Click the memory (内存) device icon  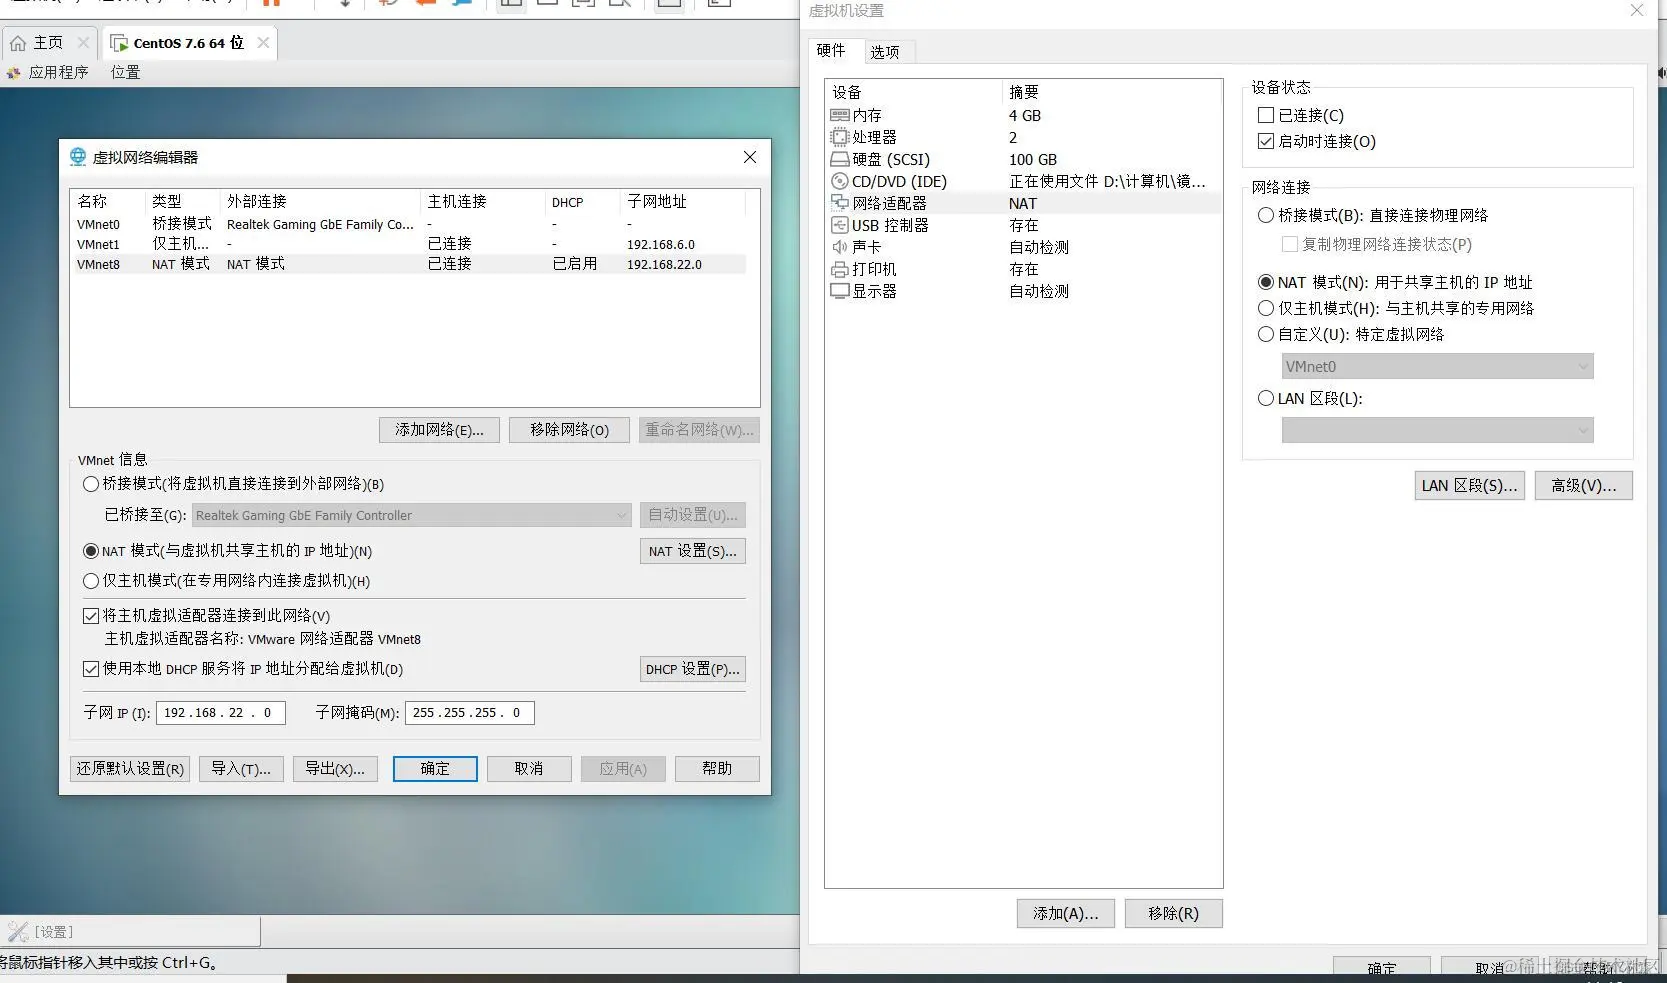click(x=840, y=115)
